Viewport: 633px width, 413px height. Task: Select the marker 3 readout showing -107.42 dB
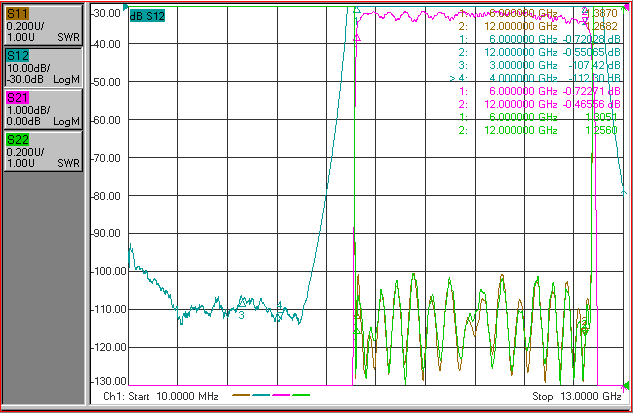[x=539, y=65]
